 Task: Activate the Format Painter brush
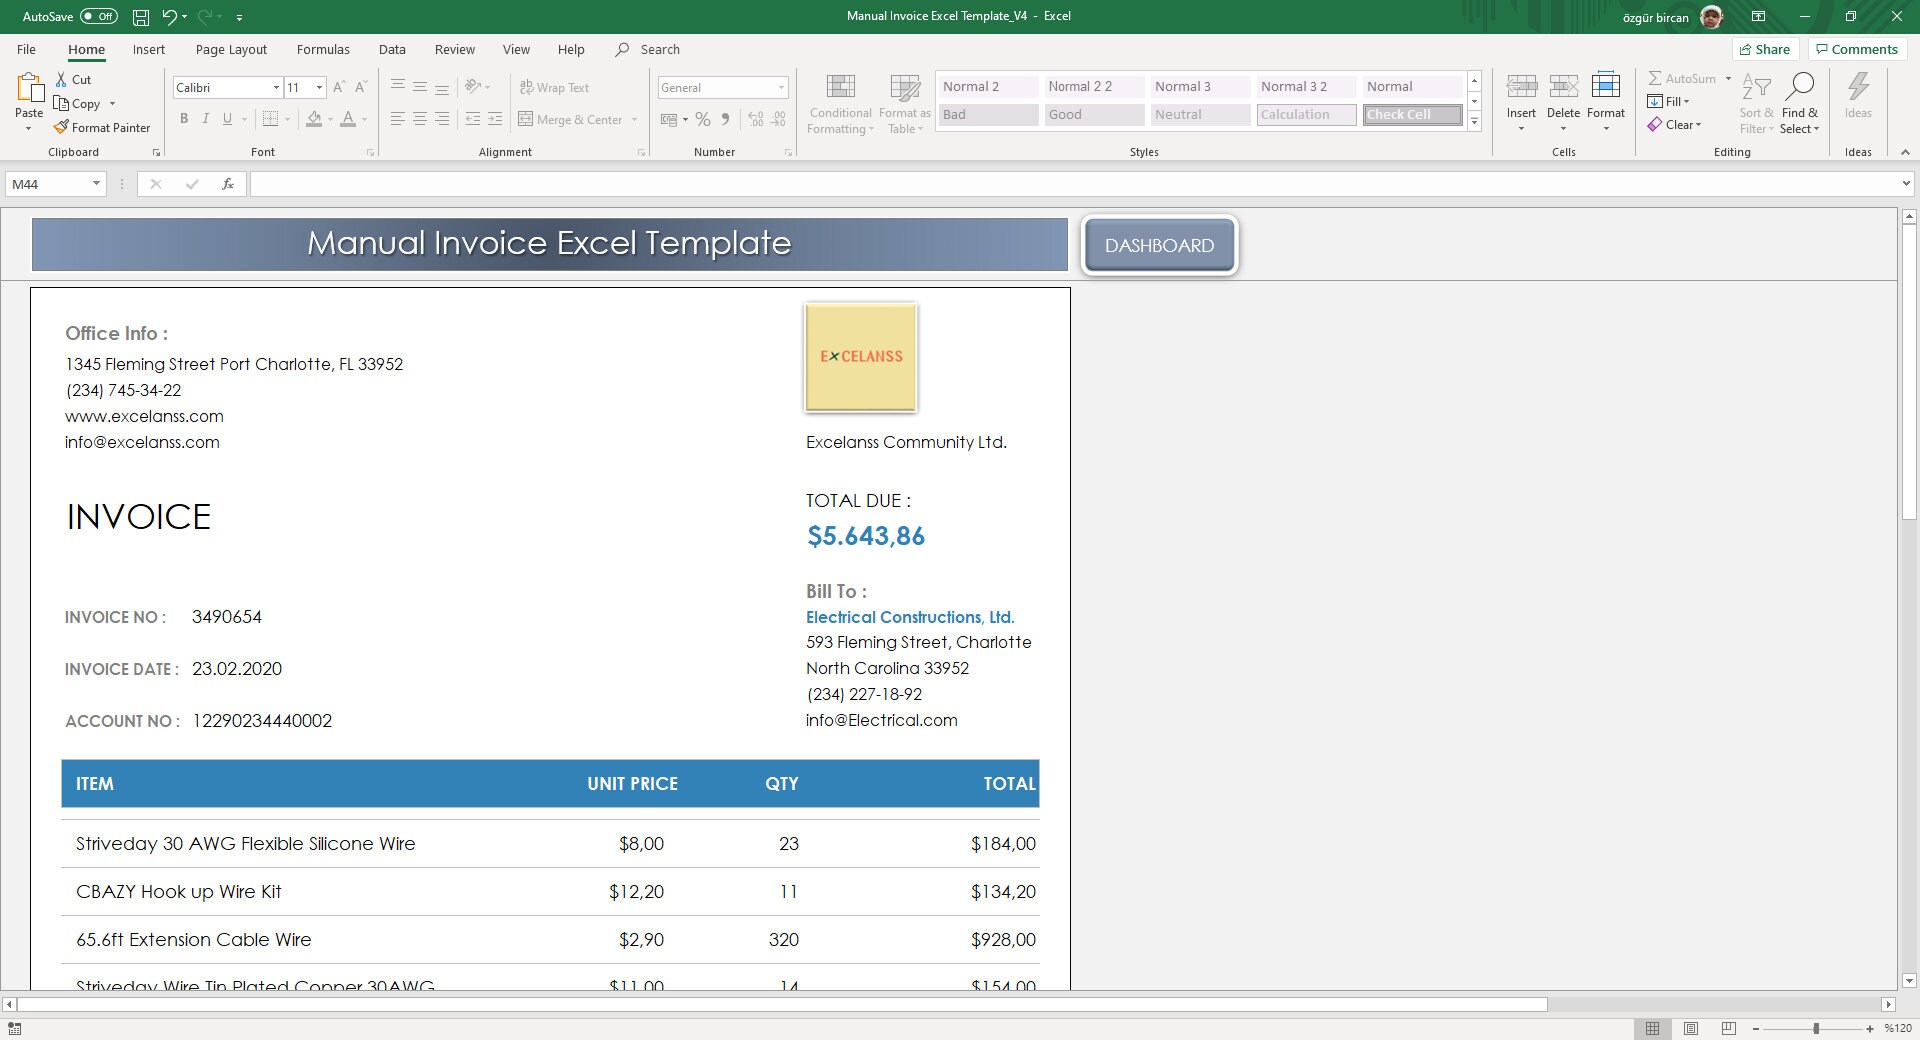click(61, 127)
